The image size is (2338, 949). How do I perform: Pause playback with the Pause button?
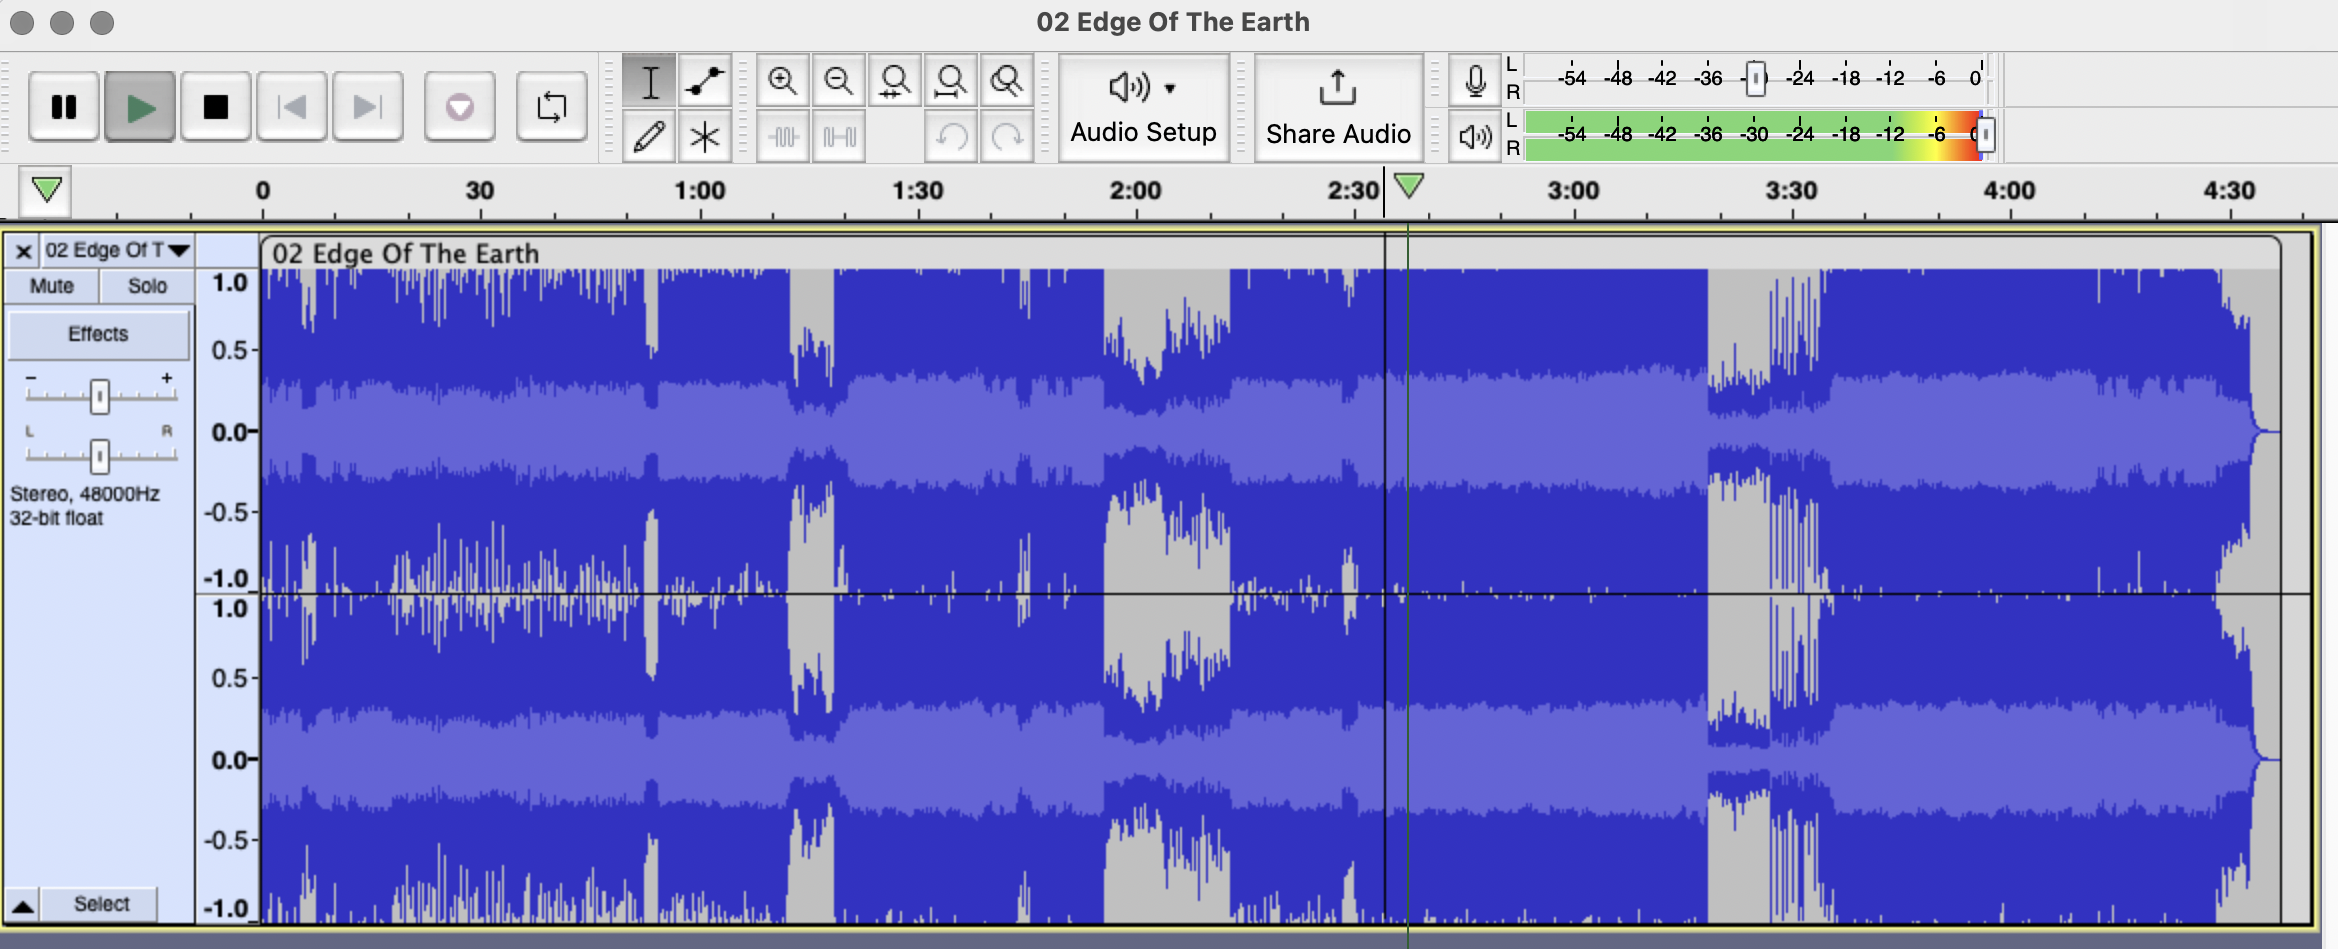[x=64, y=107]
